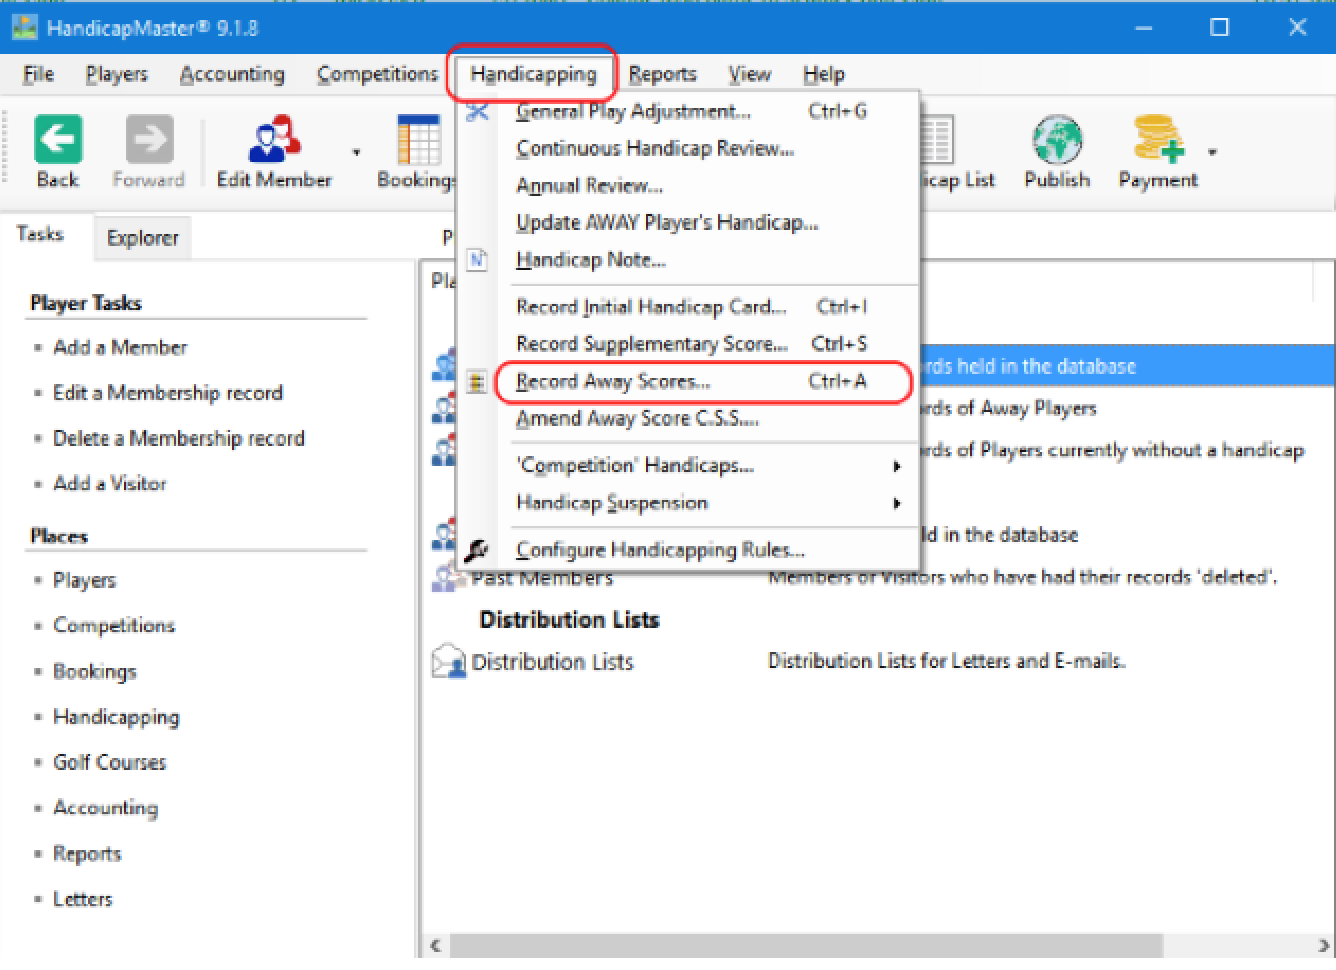Click Edit a Membership record link

(168, 393)
